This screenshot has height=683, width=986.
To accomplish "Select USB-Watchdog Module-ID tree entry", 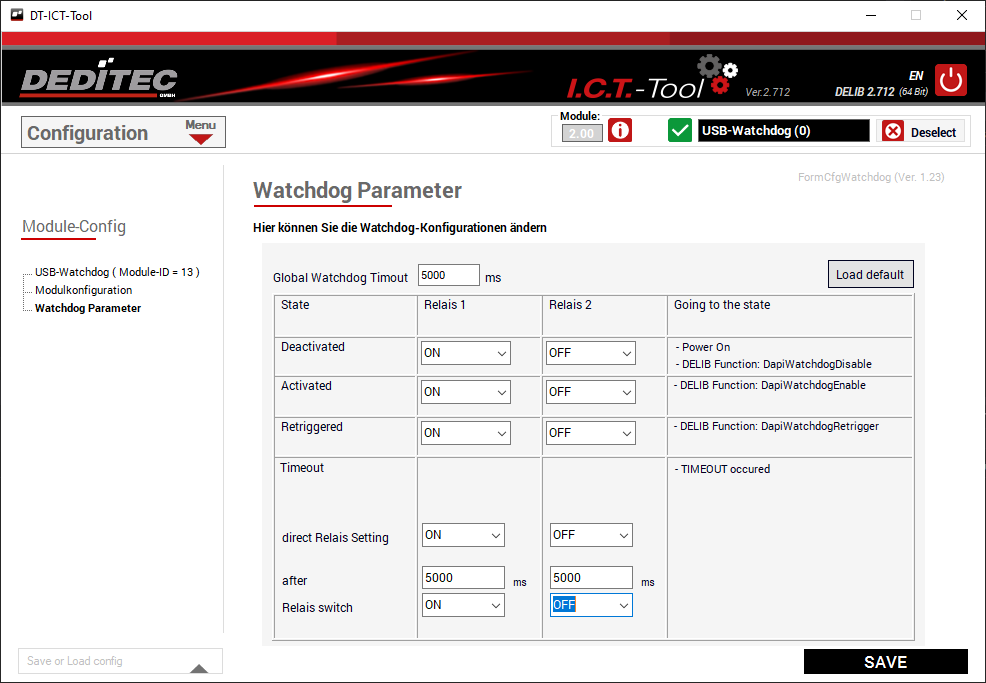I will pyautogui.click(x=117, y=272).
